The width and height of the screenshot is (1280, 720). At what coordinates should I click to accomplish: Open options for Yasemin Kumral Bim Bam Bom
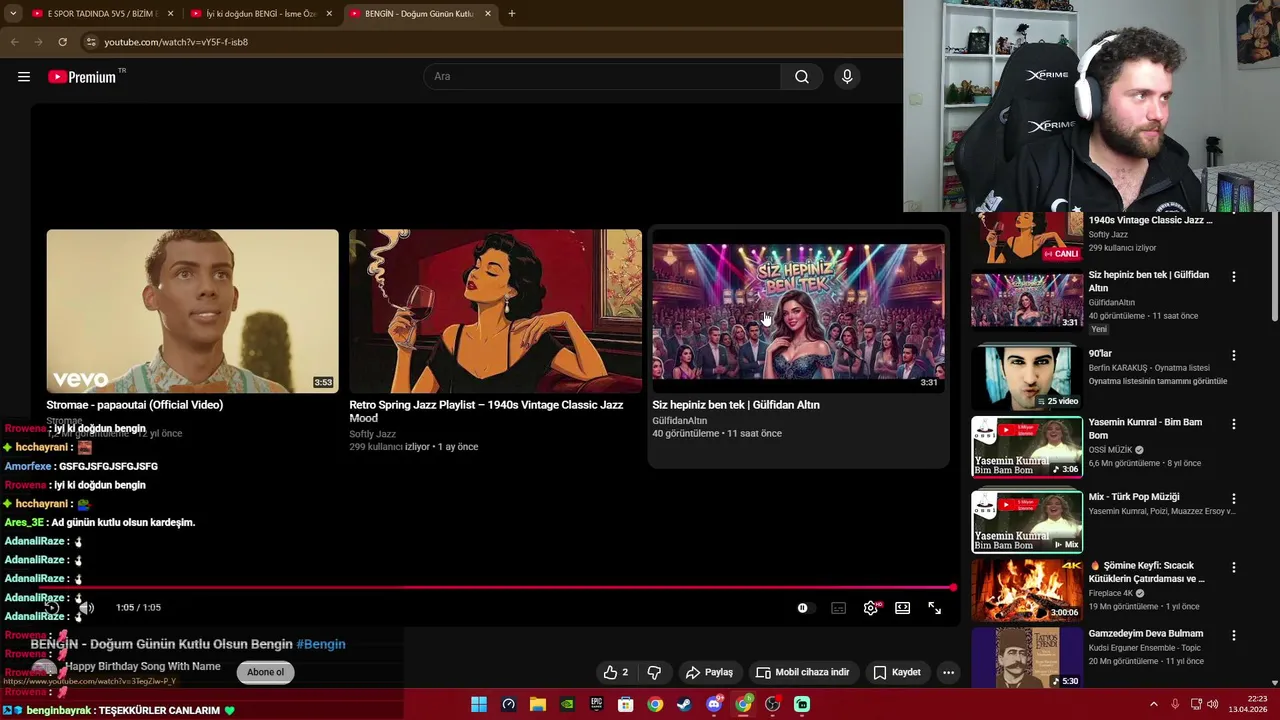click(1234, 424)
